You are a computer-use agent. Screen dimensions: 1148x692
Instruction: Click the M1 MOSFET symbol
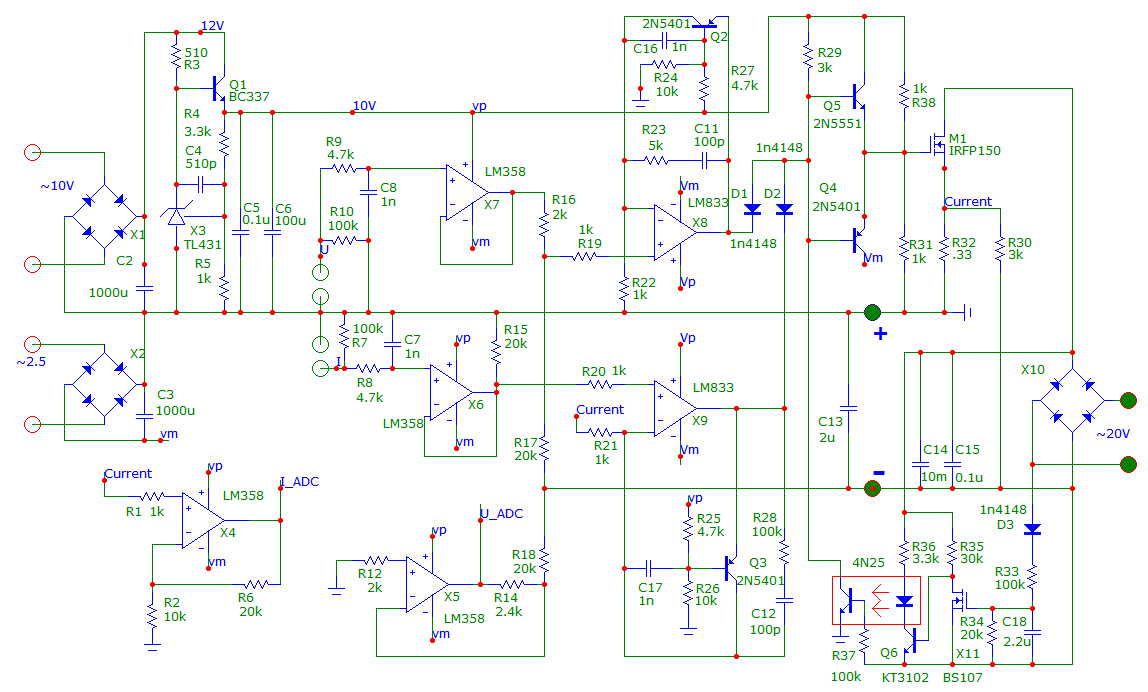click(936, 145)
